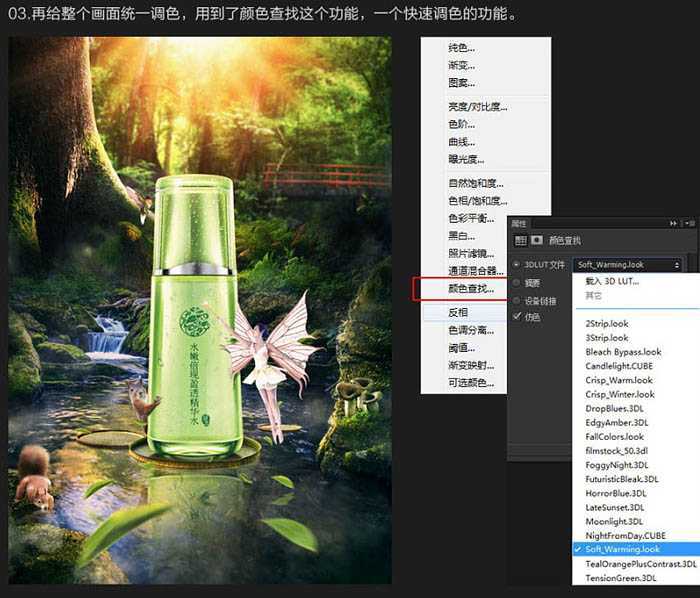Viewport: 700px width, 598px height.
Task: Click the forest product artwork image
Action: (x=200, y=310)
